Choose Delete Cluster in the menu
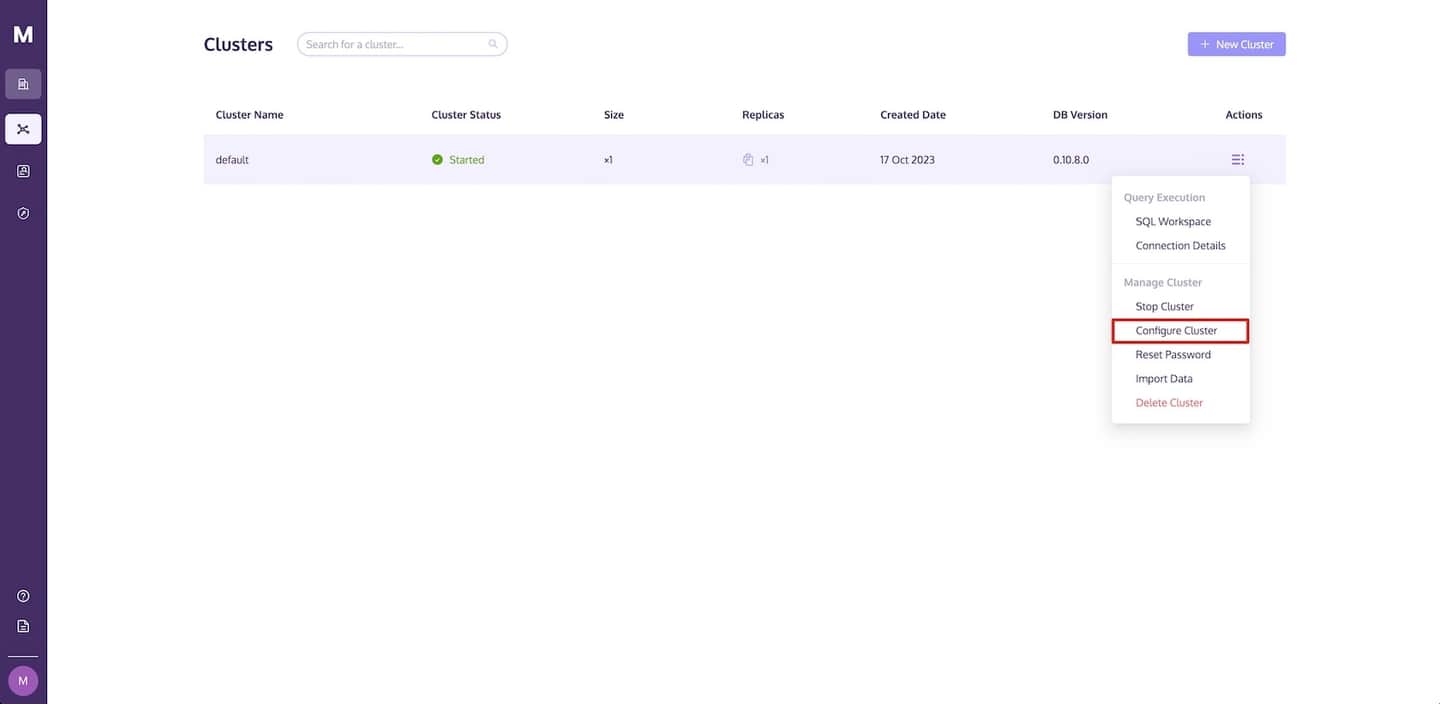1440x704 pixels. pyautogui.click(x=1169, y=403)
